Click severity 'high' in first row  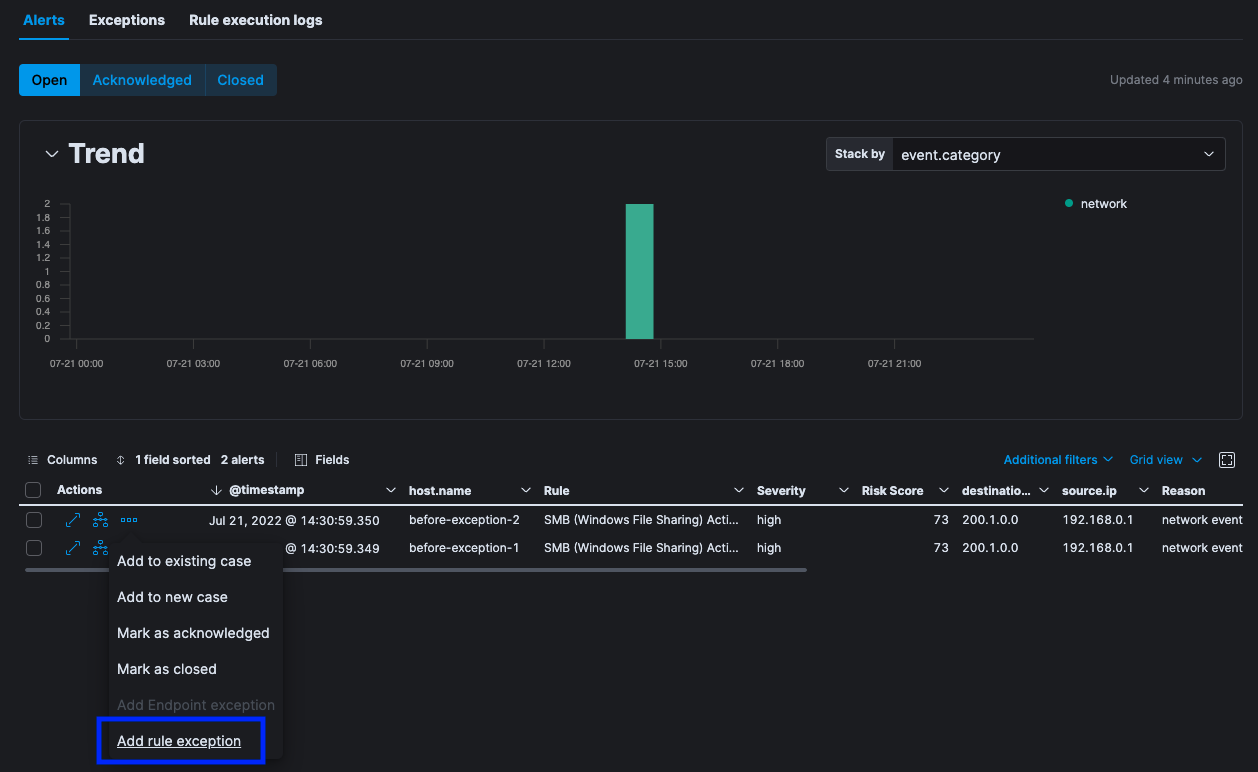pyautogui.click(x=769, y=520)
